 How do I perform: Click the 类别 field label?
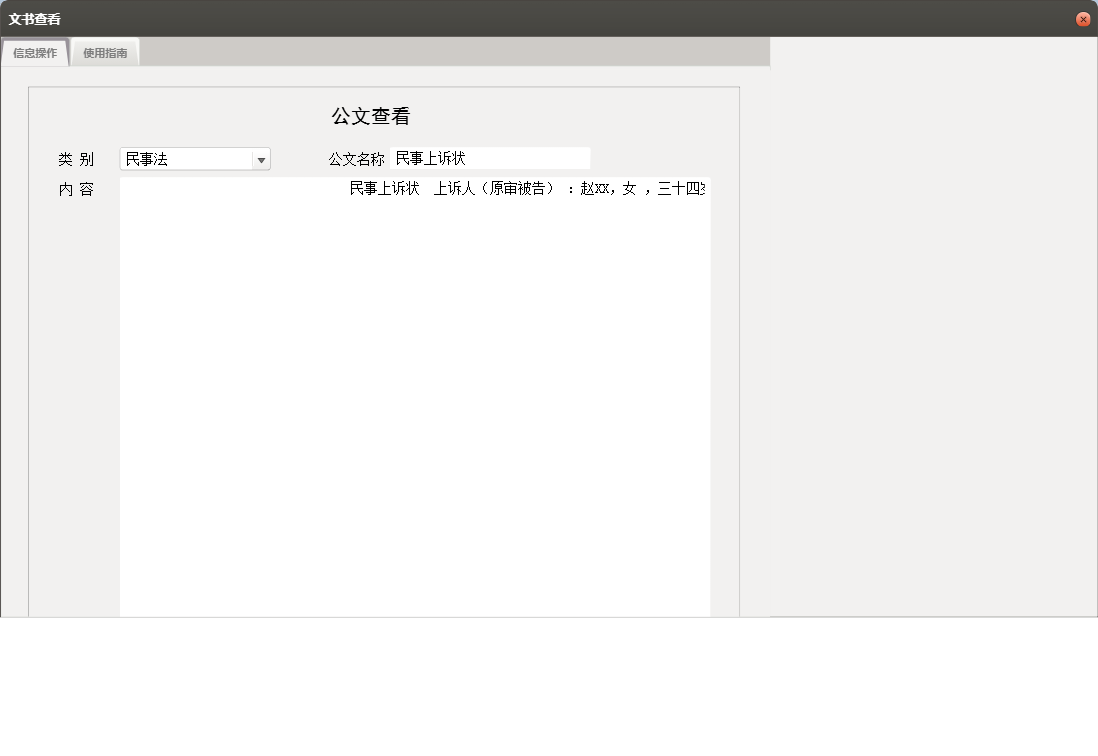(x=77, y=158)
